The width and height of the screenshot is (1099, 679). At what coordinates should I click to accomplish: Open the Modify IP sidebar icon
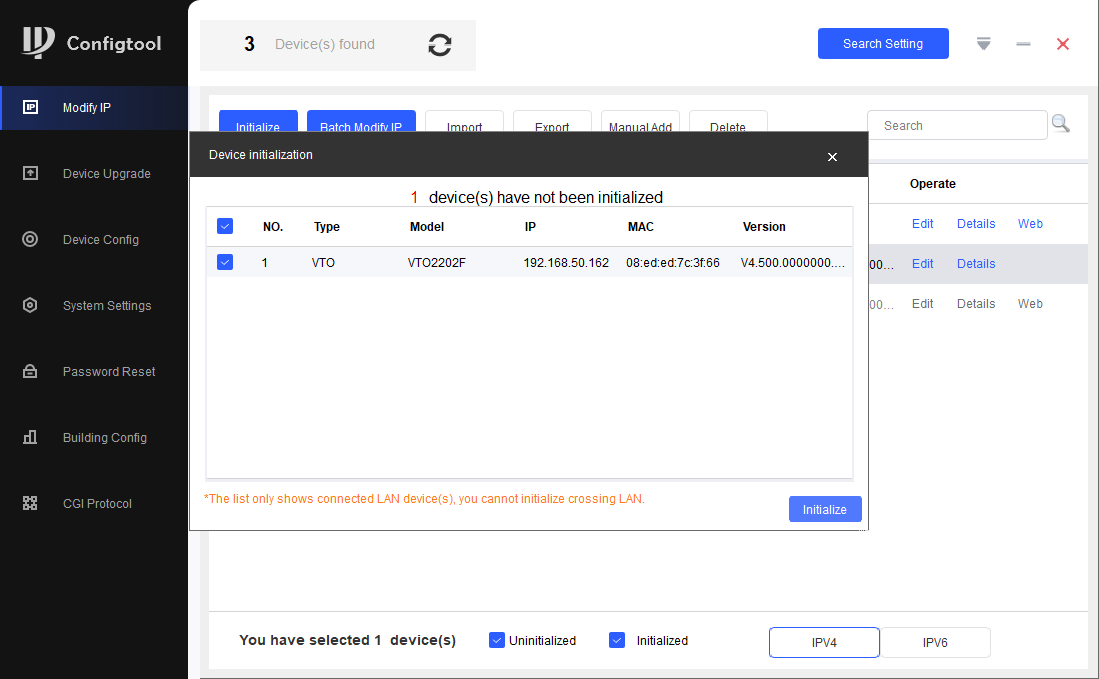click(30, 107)
